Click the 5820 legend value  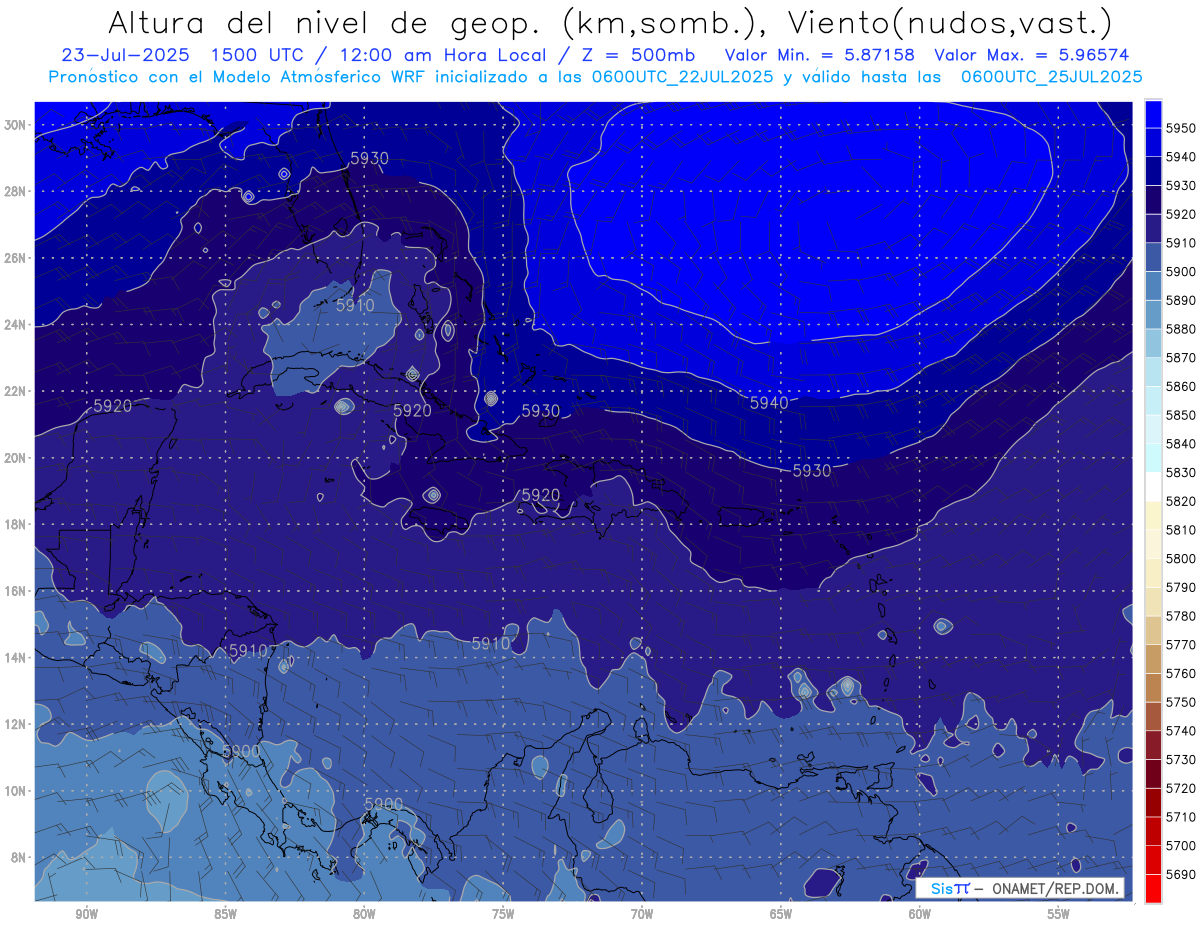click(1181, 501)
